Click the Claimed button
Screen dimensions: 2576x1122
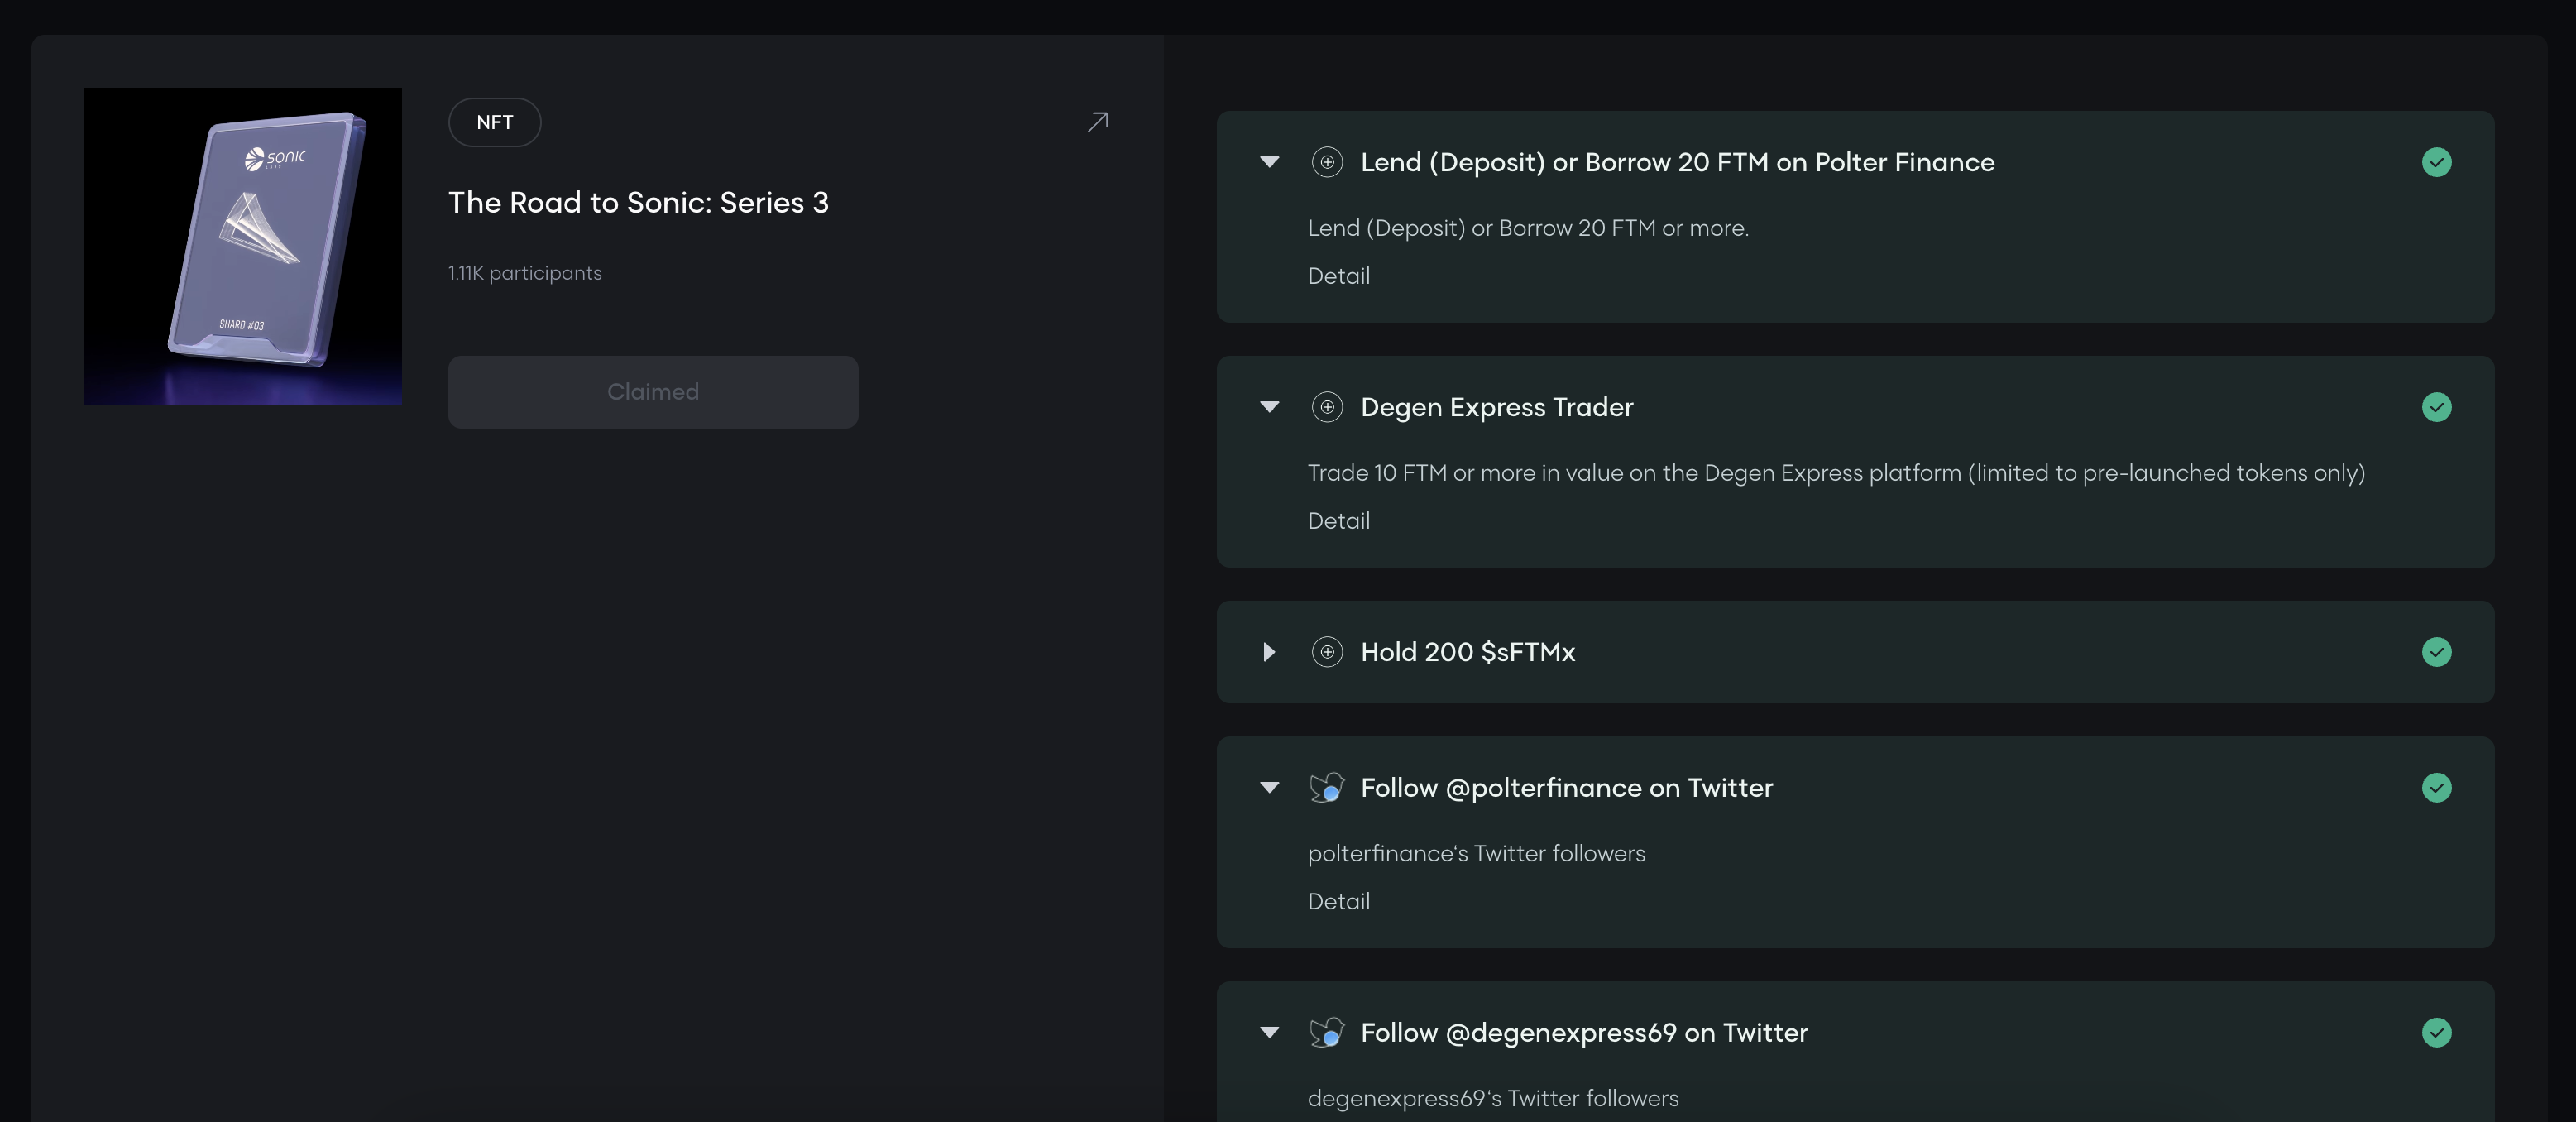click(x=652, y=392)
